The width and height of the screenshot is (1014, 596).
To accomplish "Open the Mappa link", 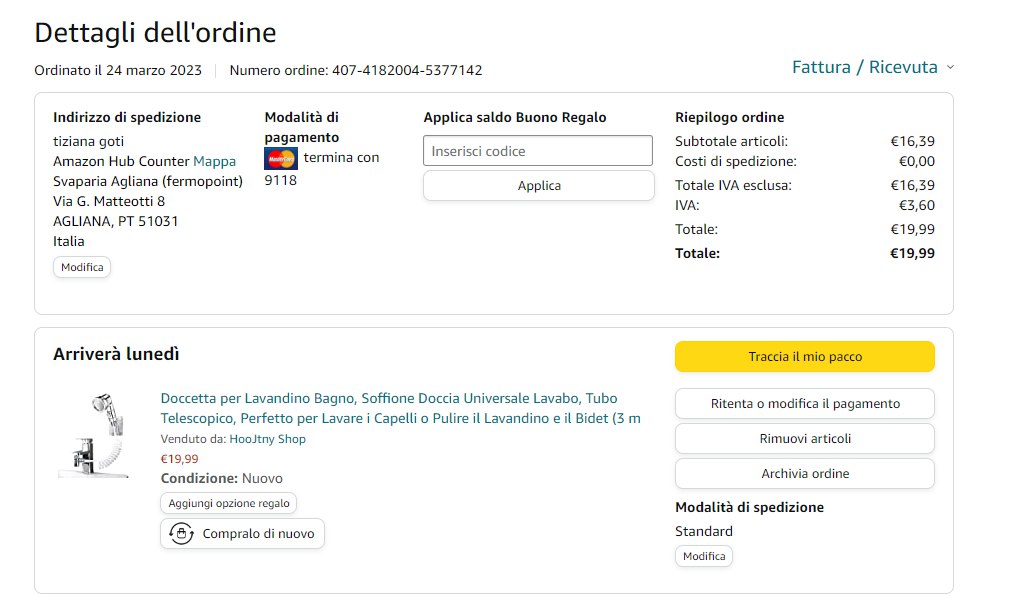I will point(215,161).
